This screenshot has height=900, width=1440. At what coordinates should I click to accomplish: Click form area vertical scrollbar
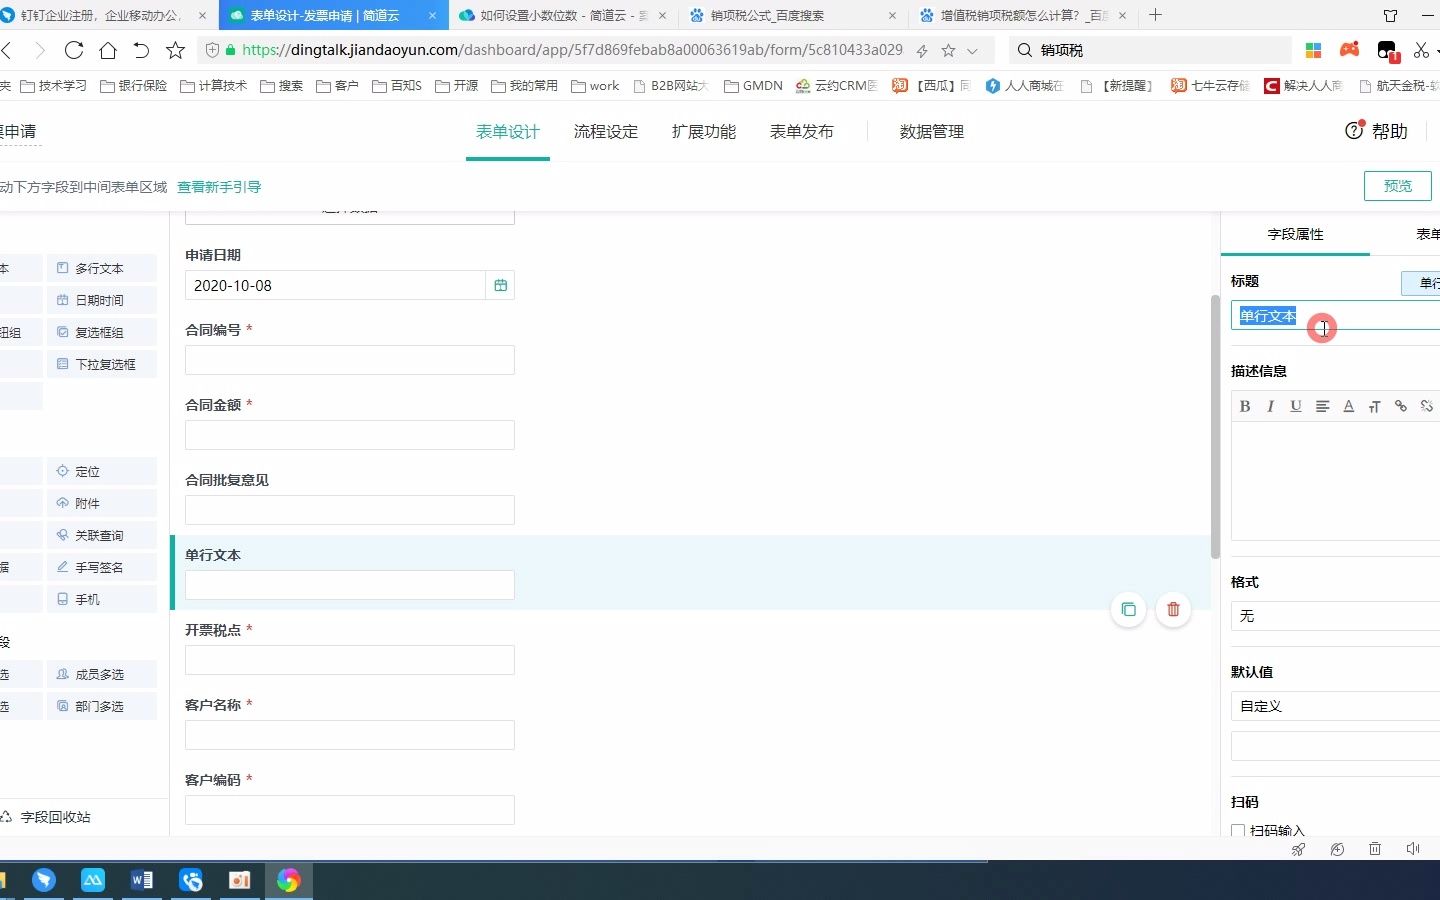click(1215, 427)
